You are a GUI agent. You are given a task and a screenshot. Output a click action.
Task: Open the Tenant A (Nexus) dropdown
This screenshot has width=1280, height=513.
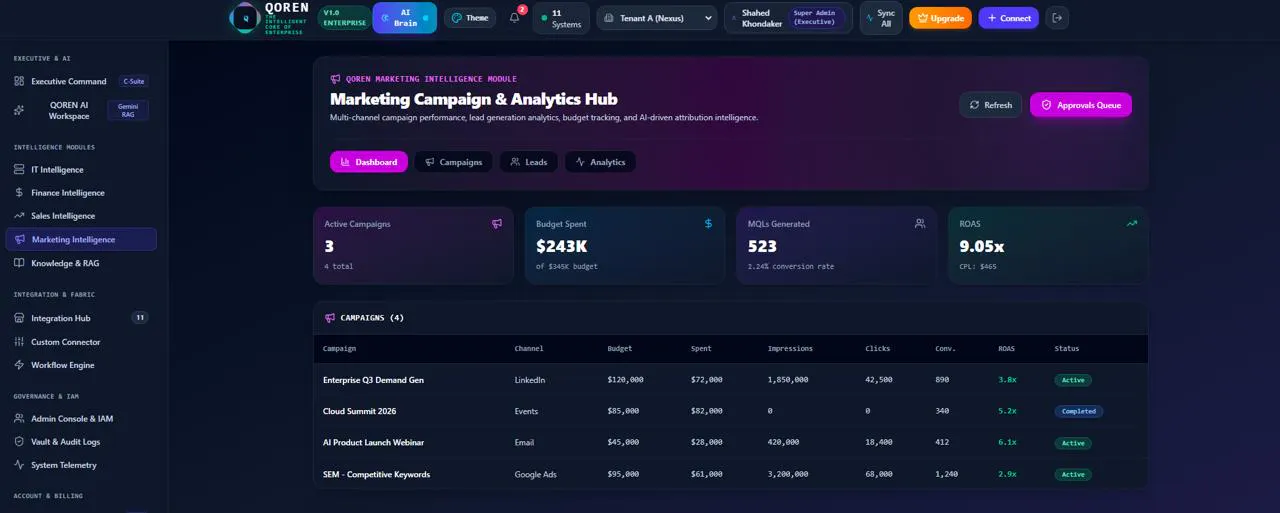pyautogui.click(x=657, y=18)
